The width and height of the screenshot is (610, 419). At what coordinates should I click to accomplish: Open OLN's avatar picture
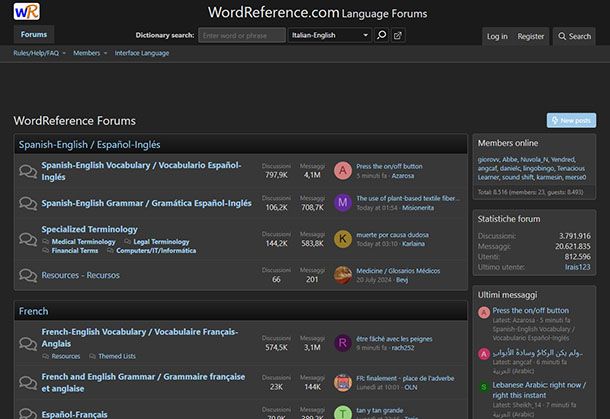tap(343, 382)
